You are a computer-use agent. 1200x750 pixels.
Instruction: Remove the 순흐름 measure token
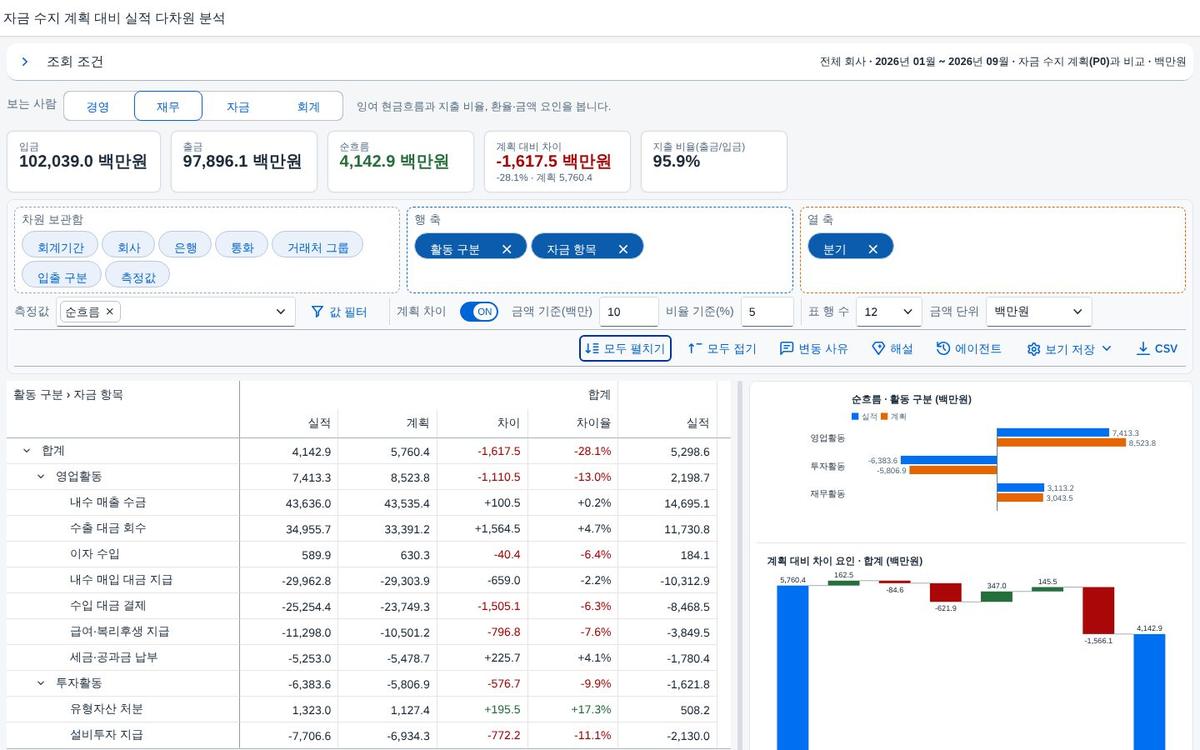tap(110, 312)
